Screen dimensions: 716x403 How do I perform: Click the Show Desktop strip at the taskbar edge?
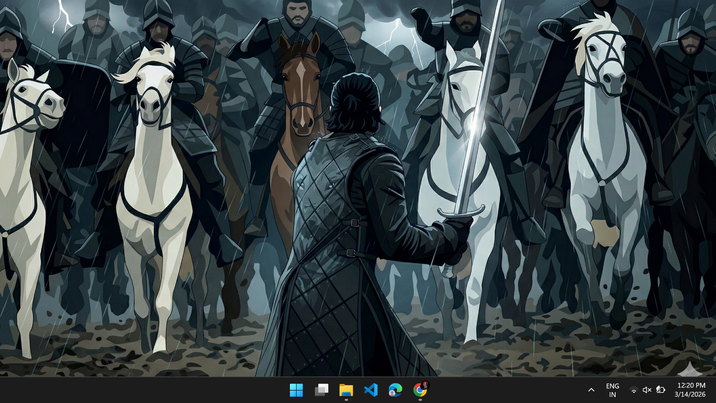point(714,390)
